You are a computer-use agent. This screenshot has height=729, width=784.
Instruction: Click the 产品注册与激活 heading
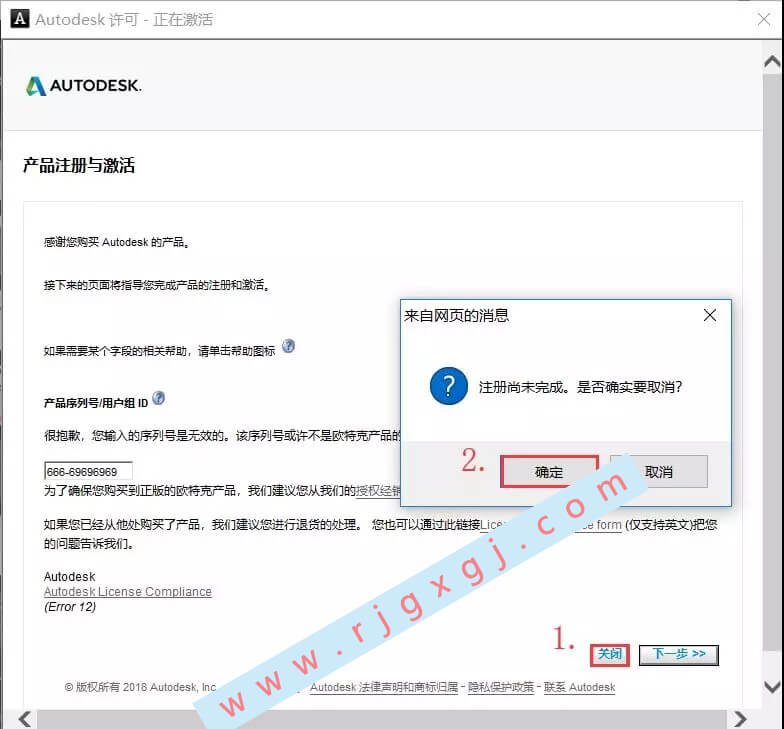(79, 165)
